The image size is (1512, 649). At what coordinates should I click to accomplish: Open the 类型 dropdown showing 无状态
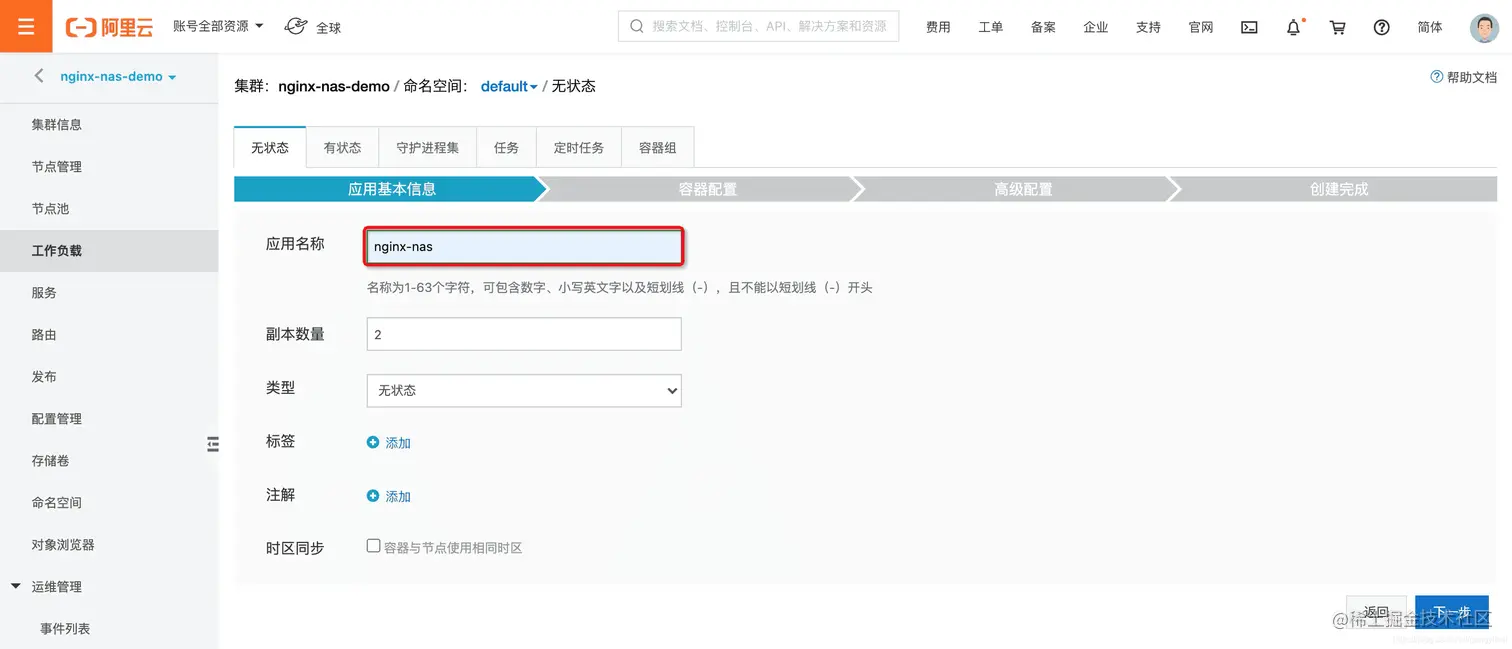523,390
